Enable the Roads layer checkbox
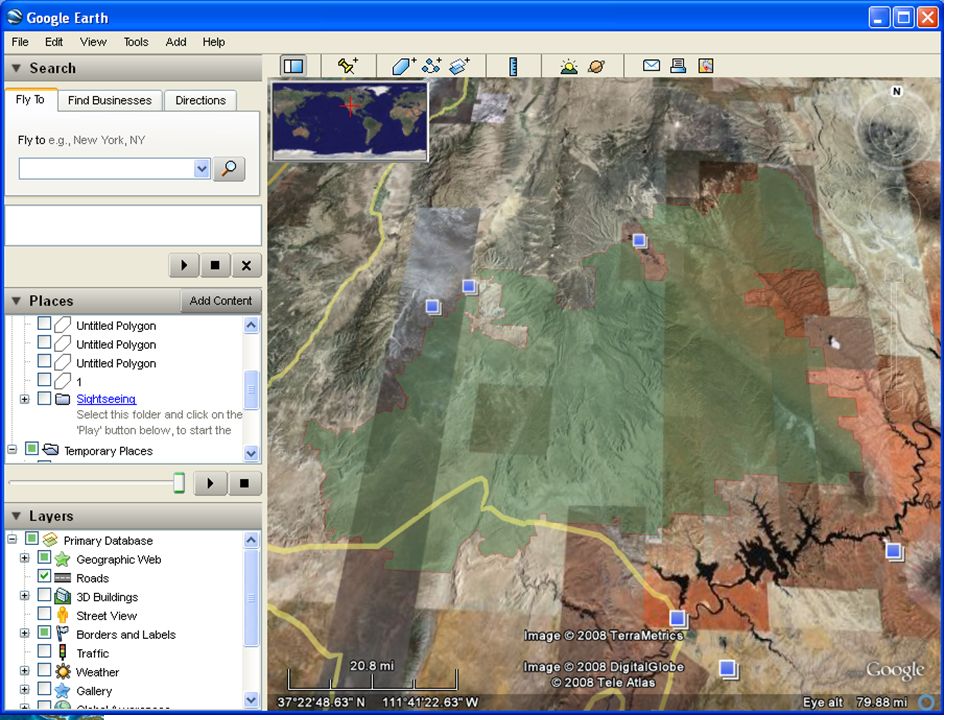The height and width of the screenshot is (720, 960). click(44, 576)
